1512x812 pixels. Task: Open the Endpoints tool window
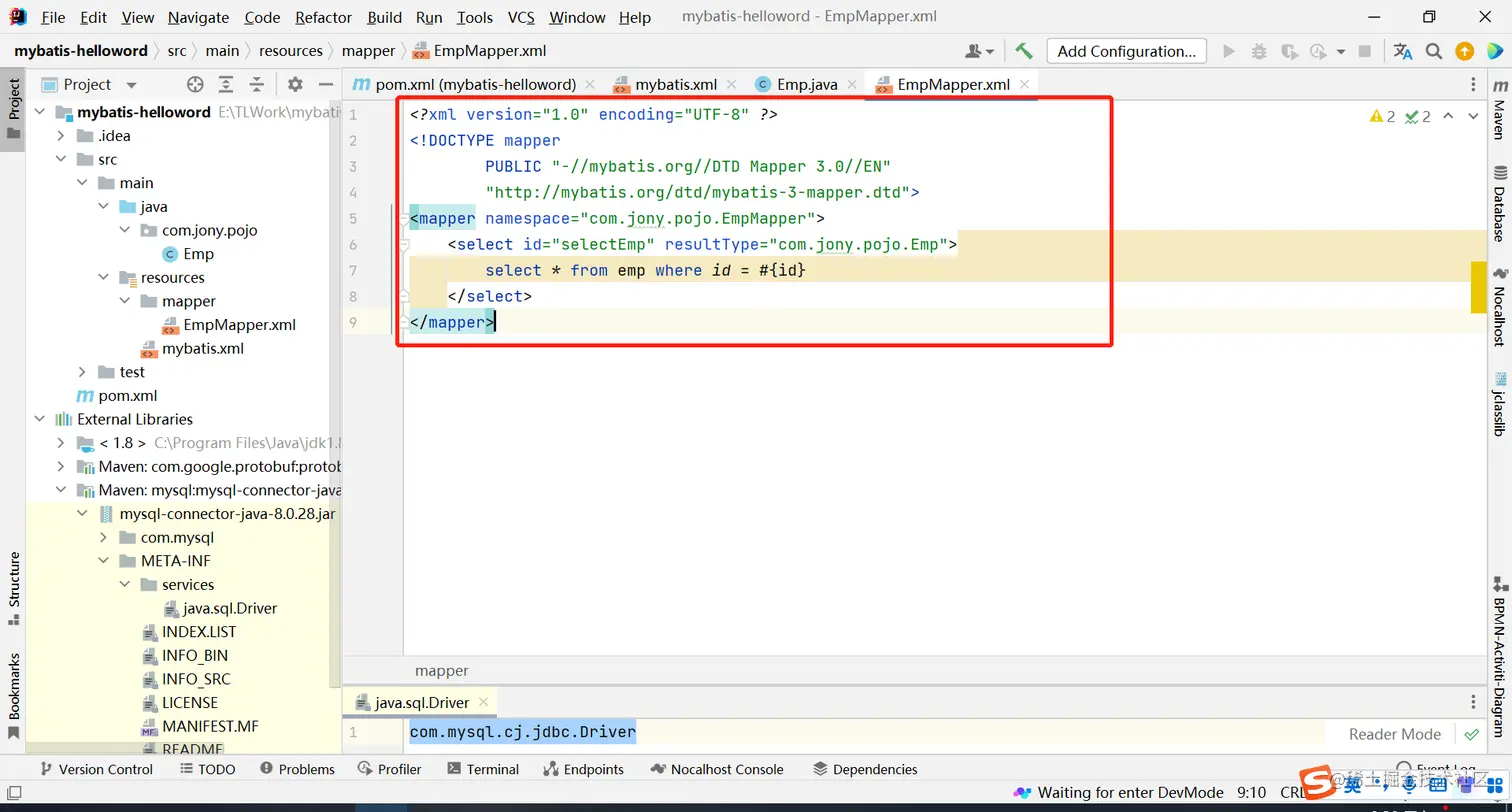583,769
